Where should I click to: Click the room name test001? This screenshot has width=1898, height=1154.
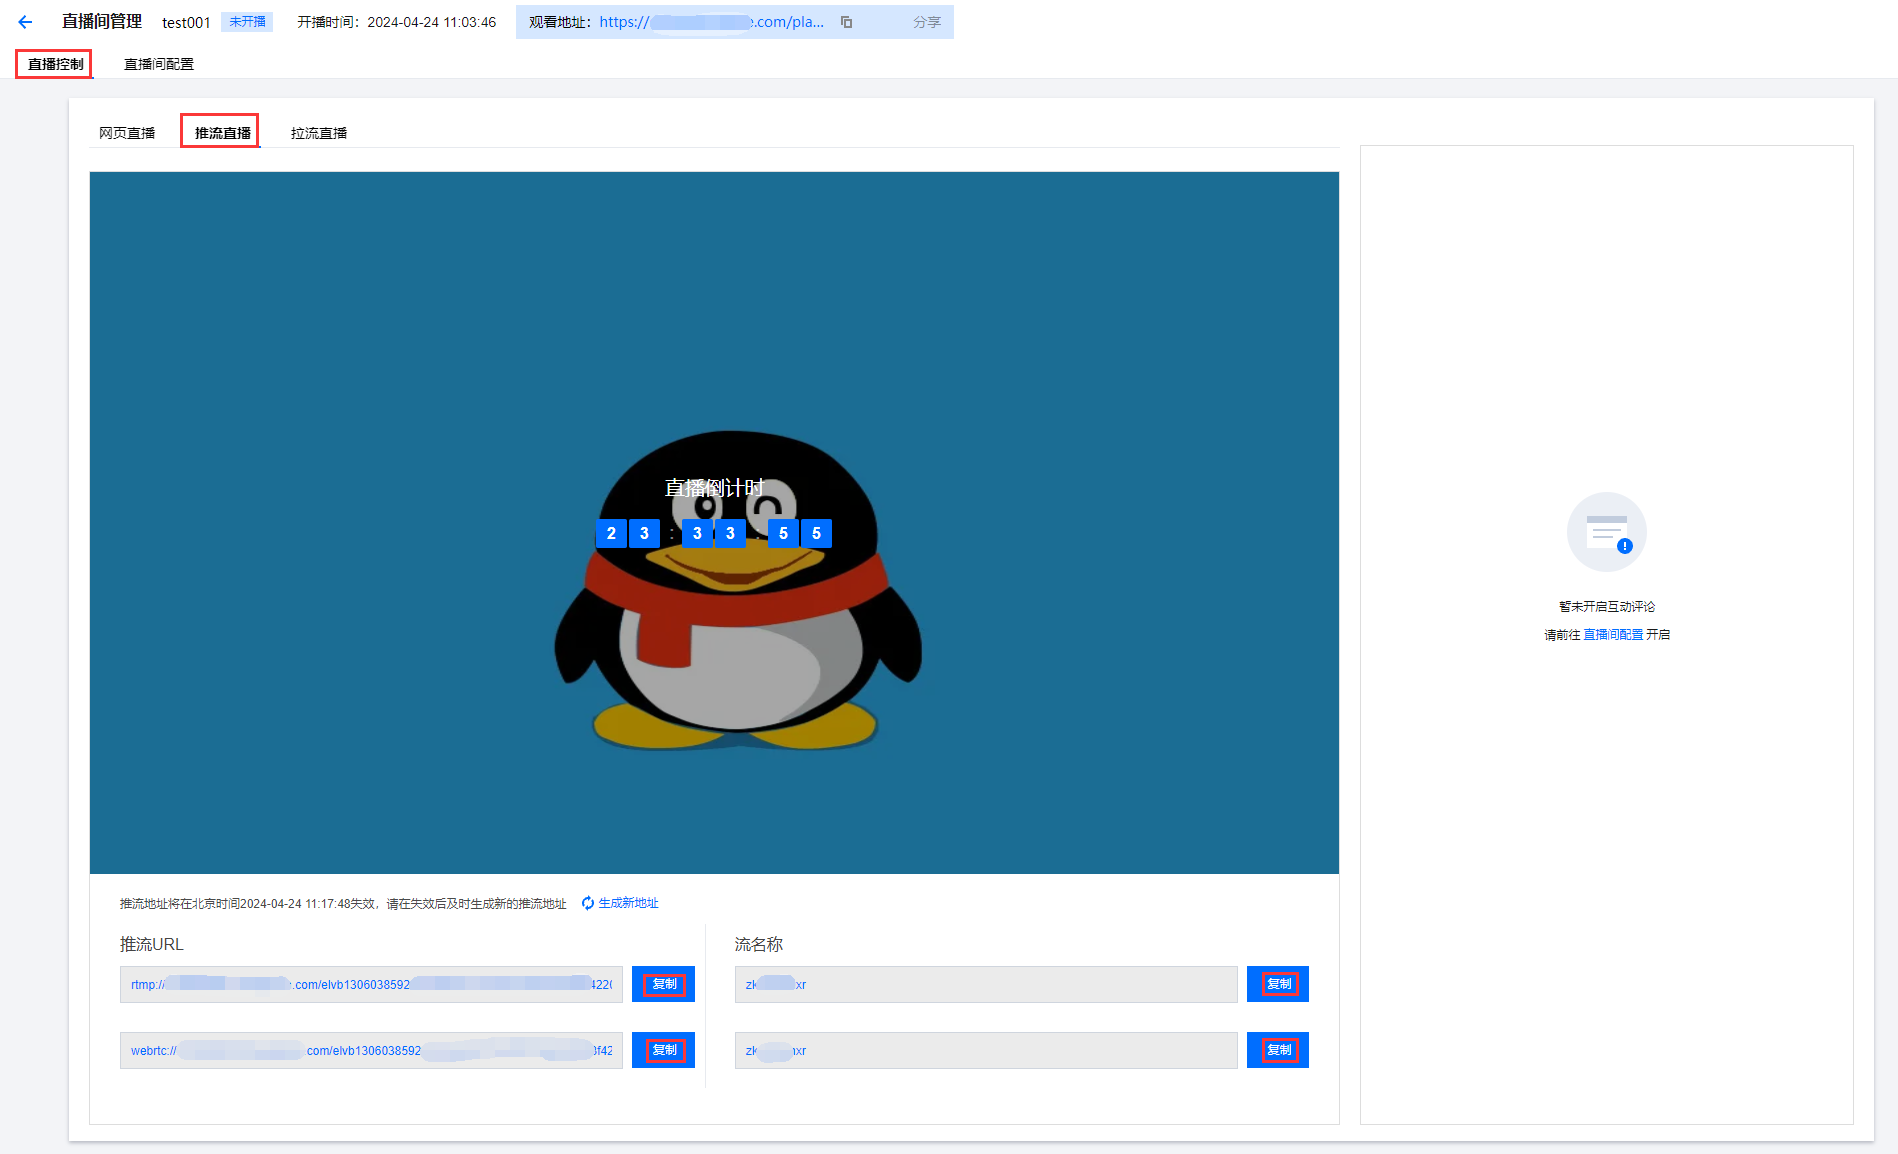186,22
